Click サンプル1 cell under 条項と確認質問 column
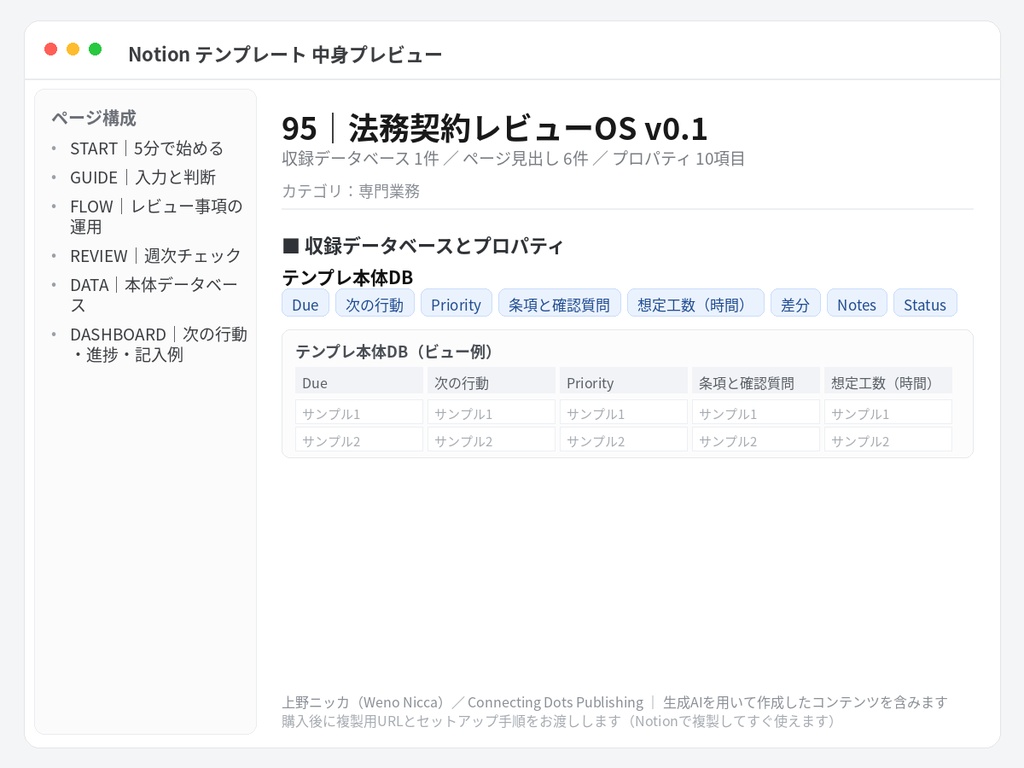The width and height of the screenshot is (1024, 768). tap(756, 413)
